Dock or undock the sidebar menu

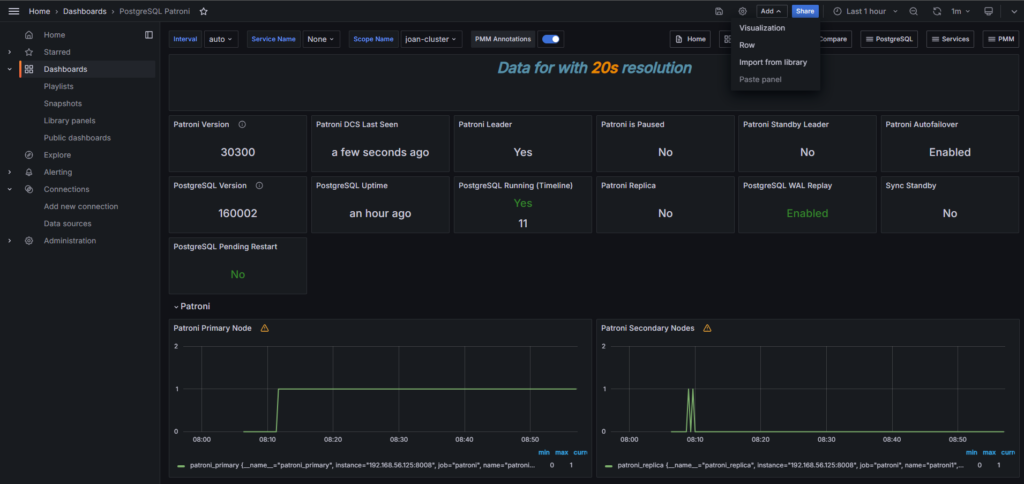point(149,35)
